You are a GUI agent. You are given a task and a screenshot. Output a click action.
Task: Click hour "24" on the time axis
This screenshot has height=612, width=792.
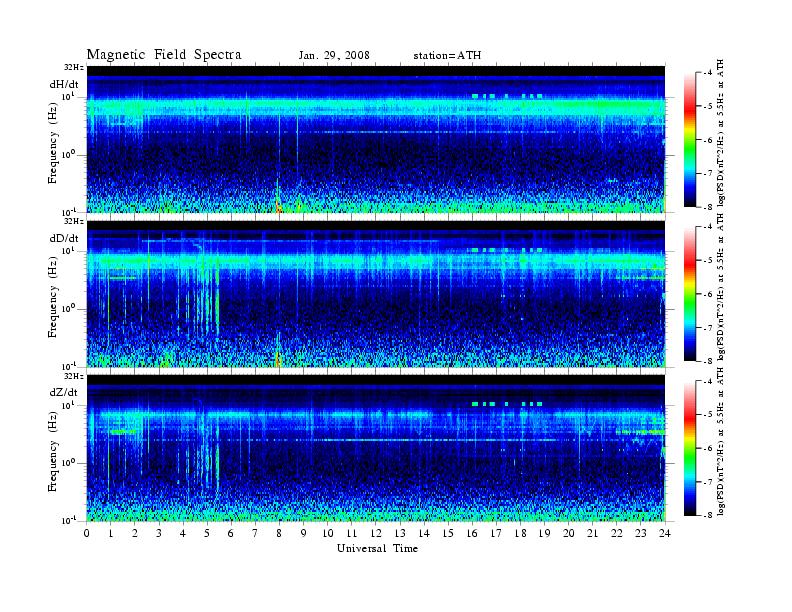pyautogui.click(x=665, y=534)
